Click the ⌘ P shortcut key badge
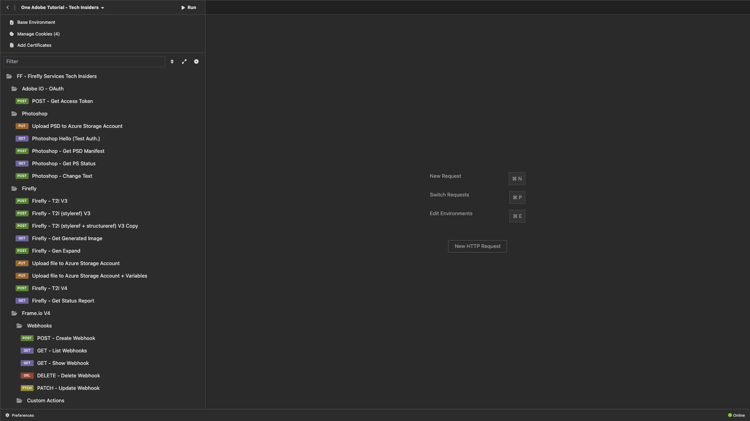The height and width of the screenshot is (421, 750). pos(517,198)
